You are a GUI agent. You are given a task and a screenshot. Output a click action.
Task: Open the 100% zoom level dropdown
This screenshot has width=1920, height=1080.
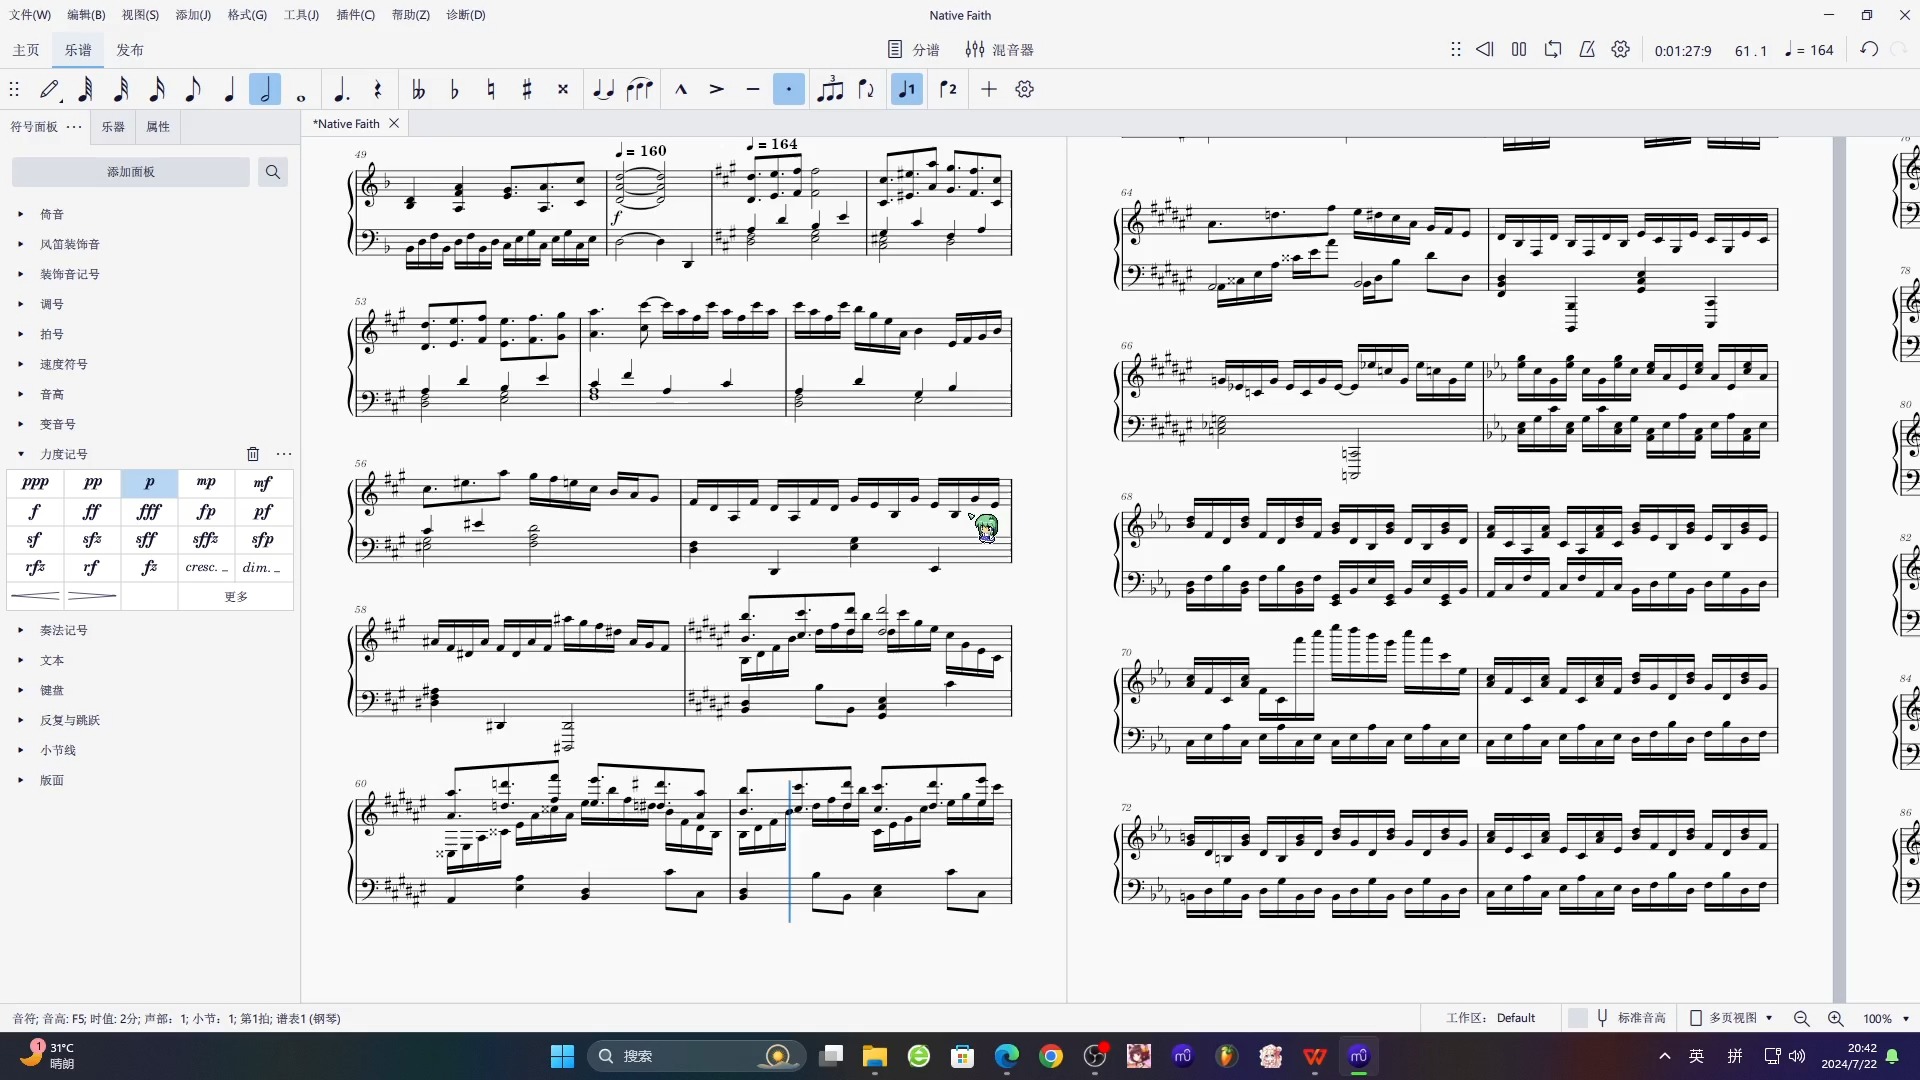coord(1886,1018)
